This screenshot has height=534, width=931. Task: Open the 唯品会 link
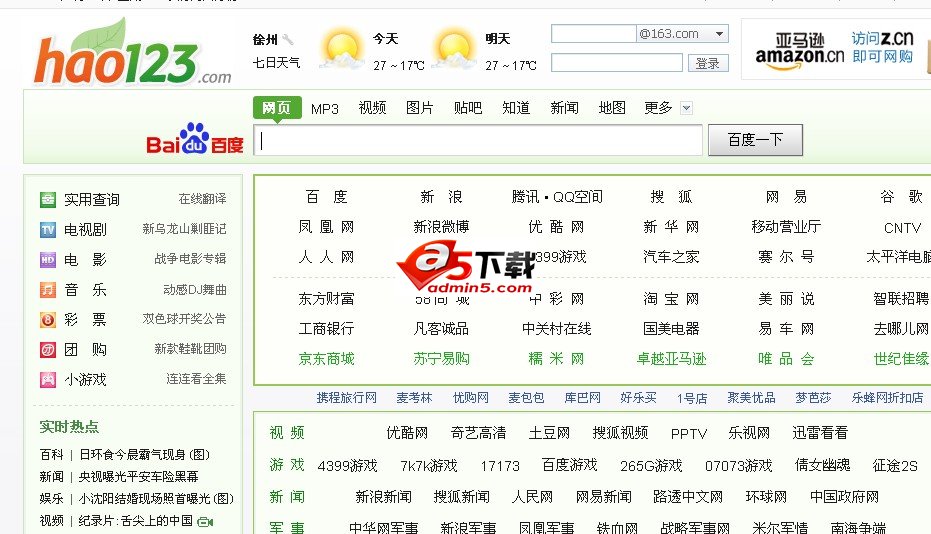click(x=786, y=359)
